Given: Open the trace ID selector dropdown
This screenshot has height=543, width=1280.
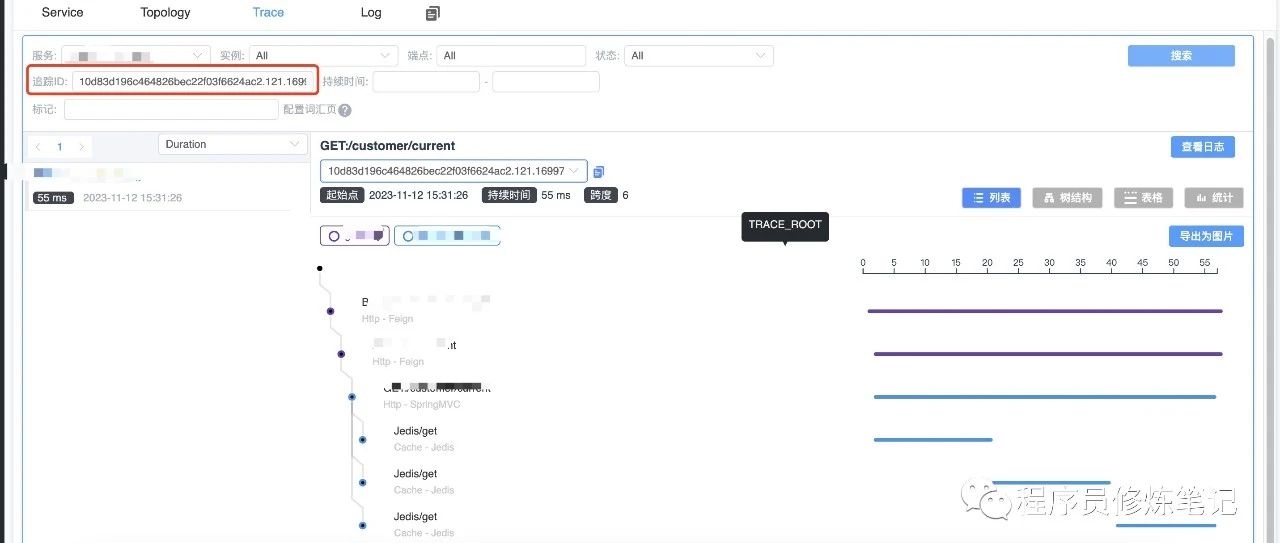Looking at the screenshot, I should point(454,171).
